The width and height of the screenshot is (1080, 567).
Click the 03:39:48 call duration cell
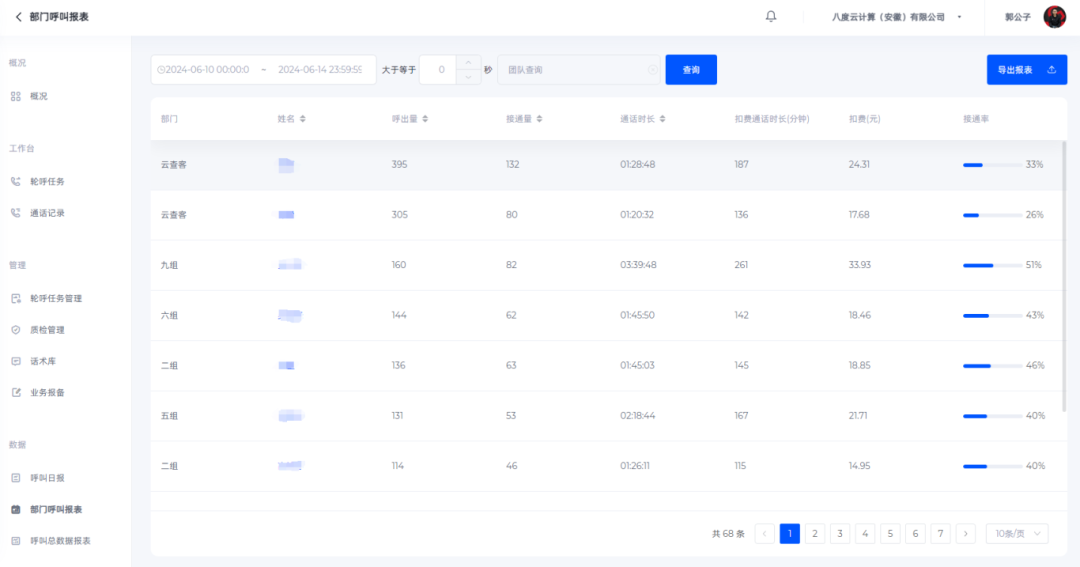[638, 265]
